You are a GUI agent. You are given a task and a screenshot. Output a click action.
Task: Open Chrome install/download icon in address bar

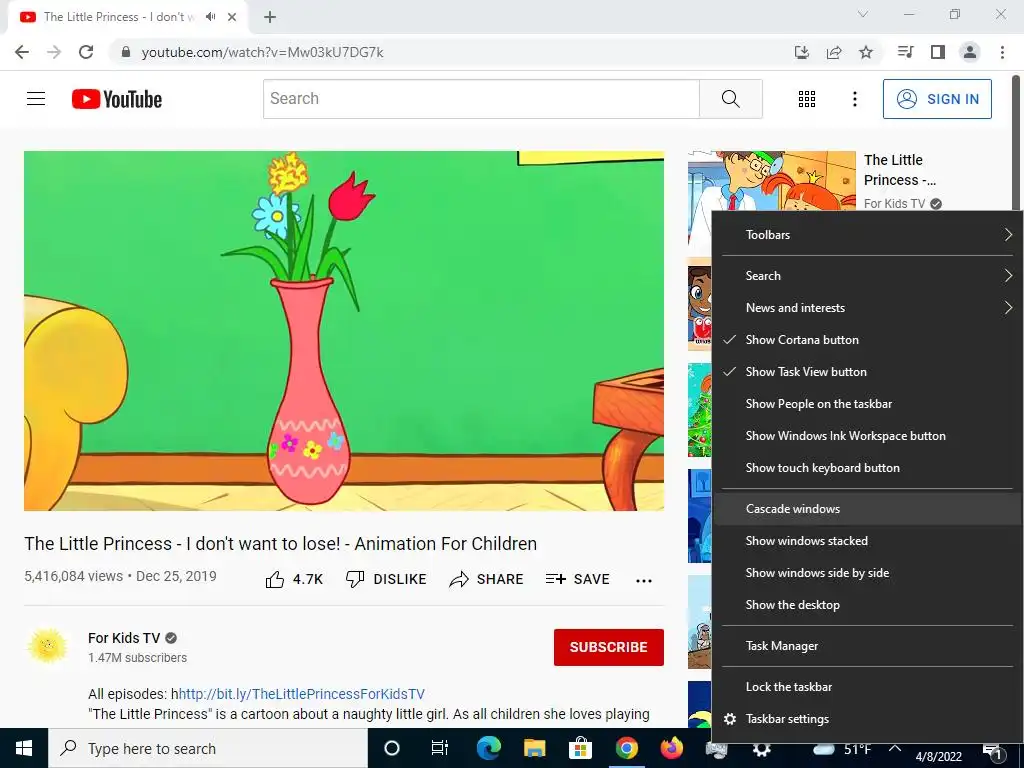click(x=802, y=52)
